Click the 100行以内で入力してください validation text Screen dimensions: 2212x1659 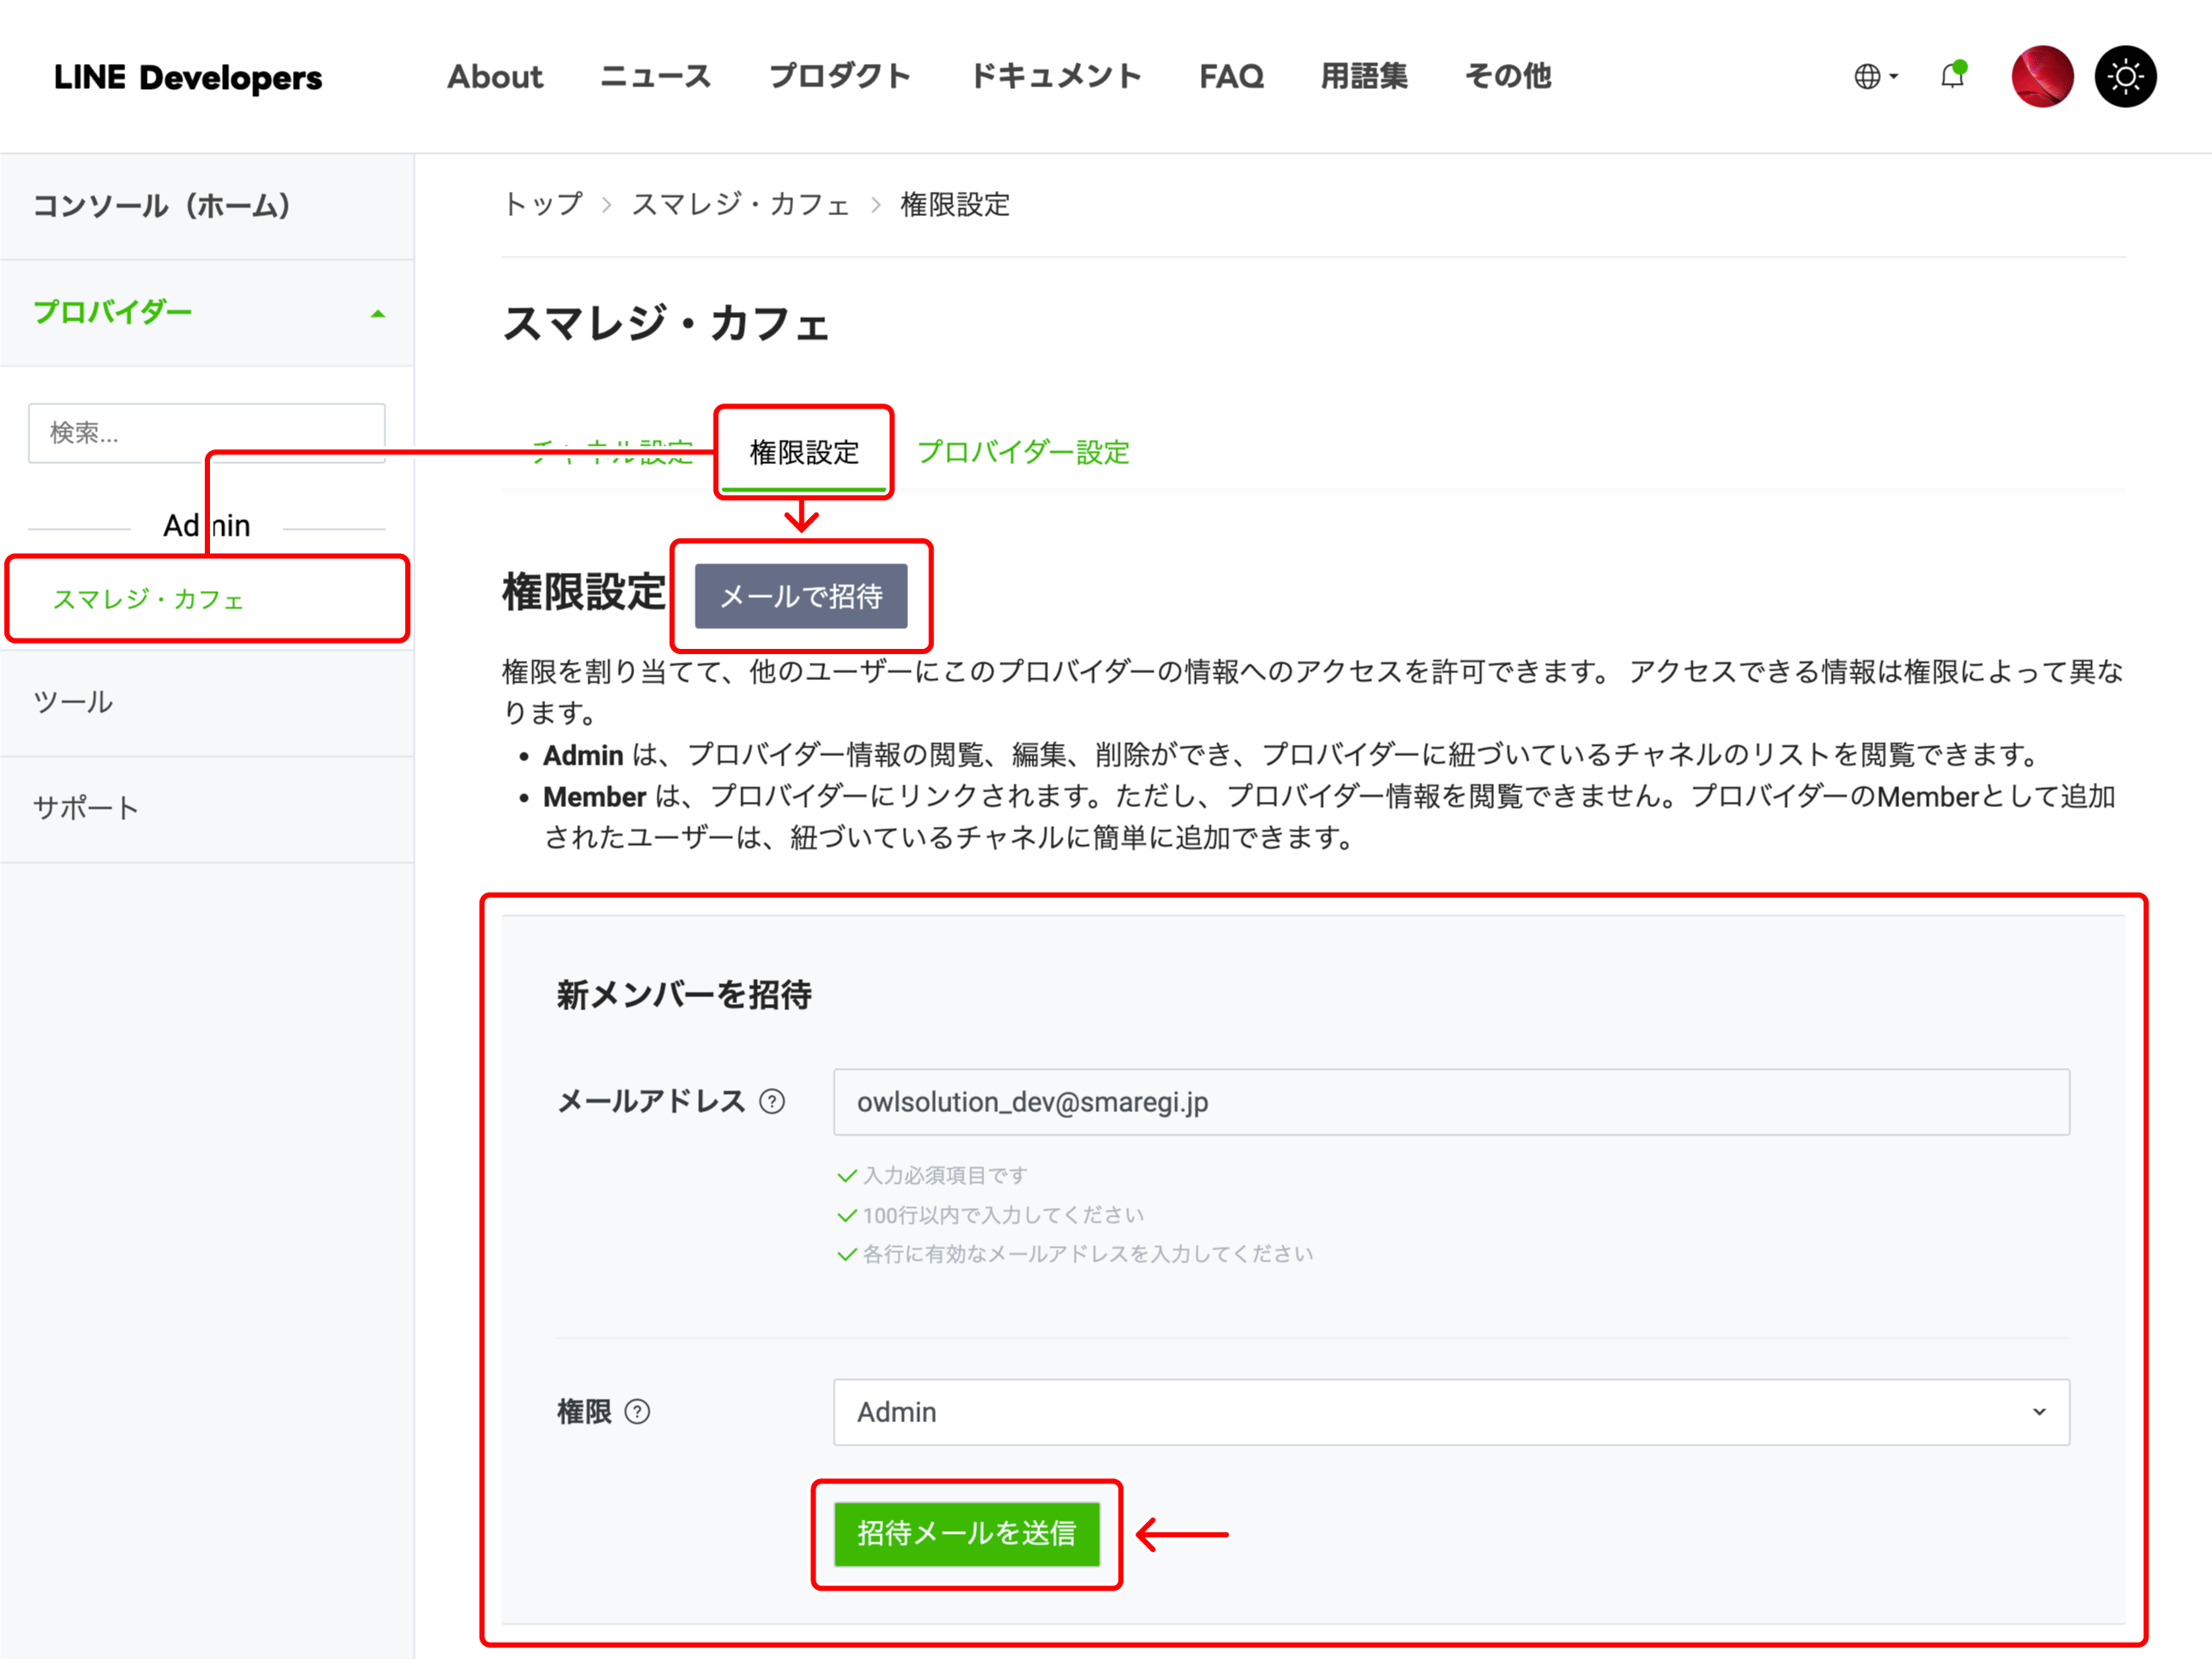pyautogui.click(x=1003, y=1215)
